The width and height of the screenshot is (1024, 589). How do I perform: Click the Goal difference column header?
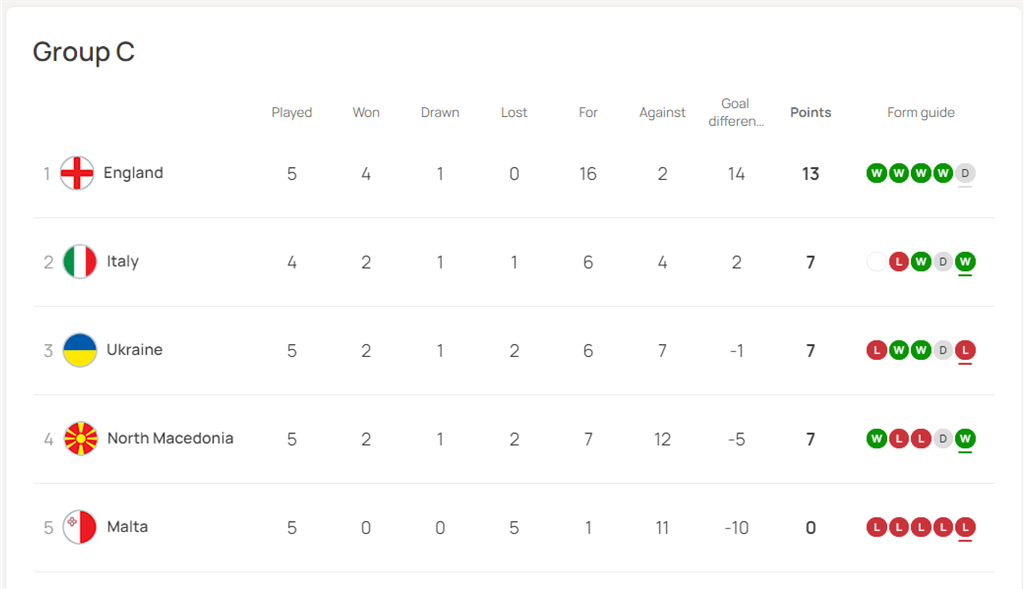[736, 113]
